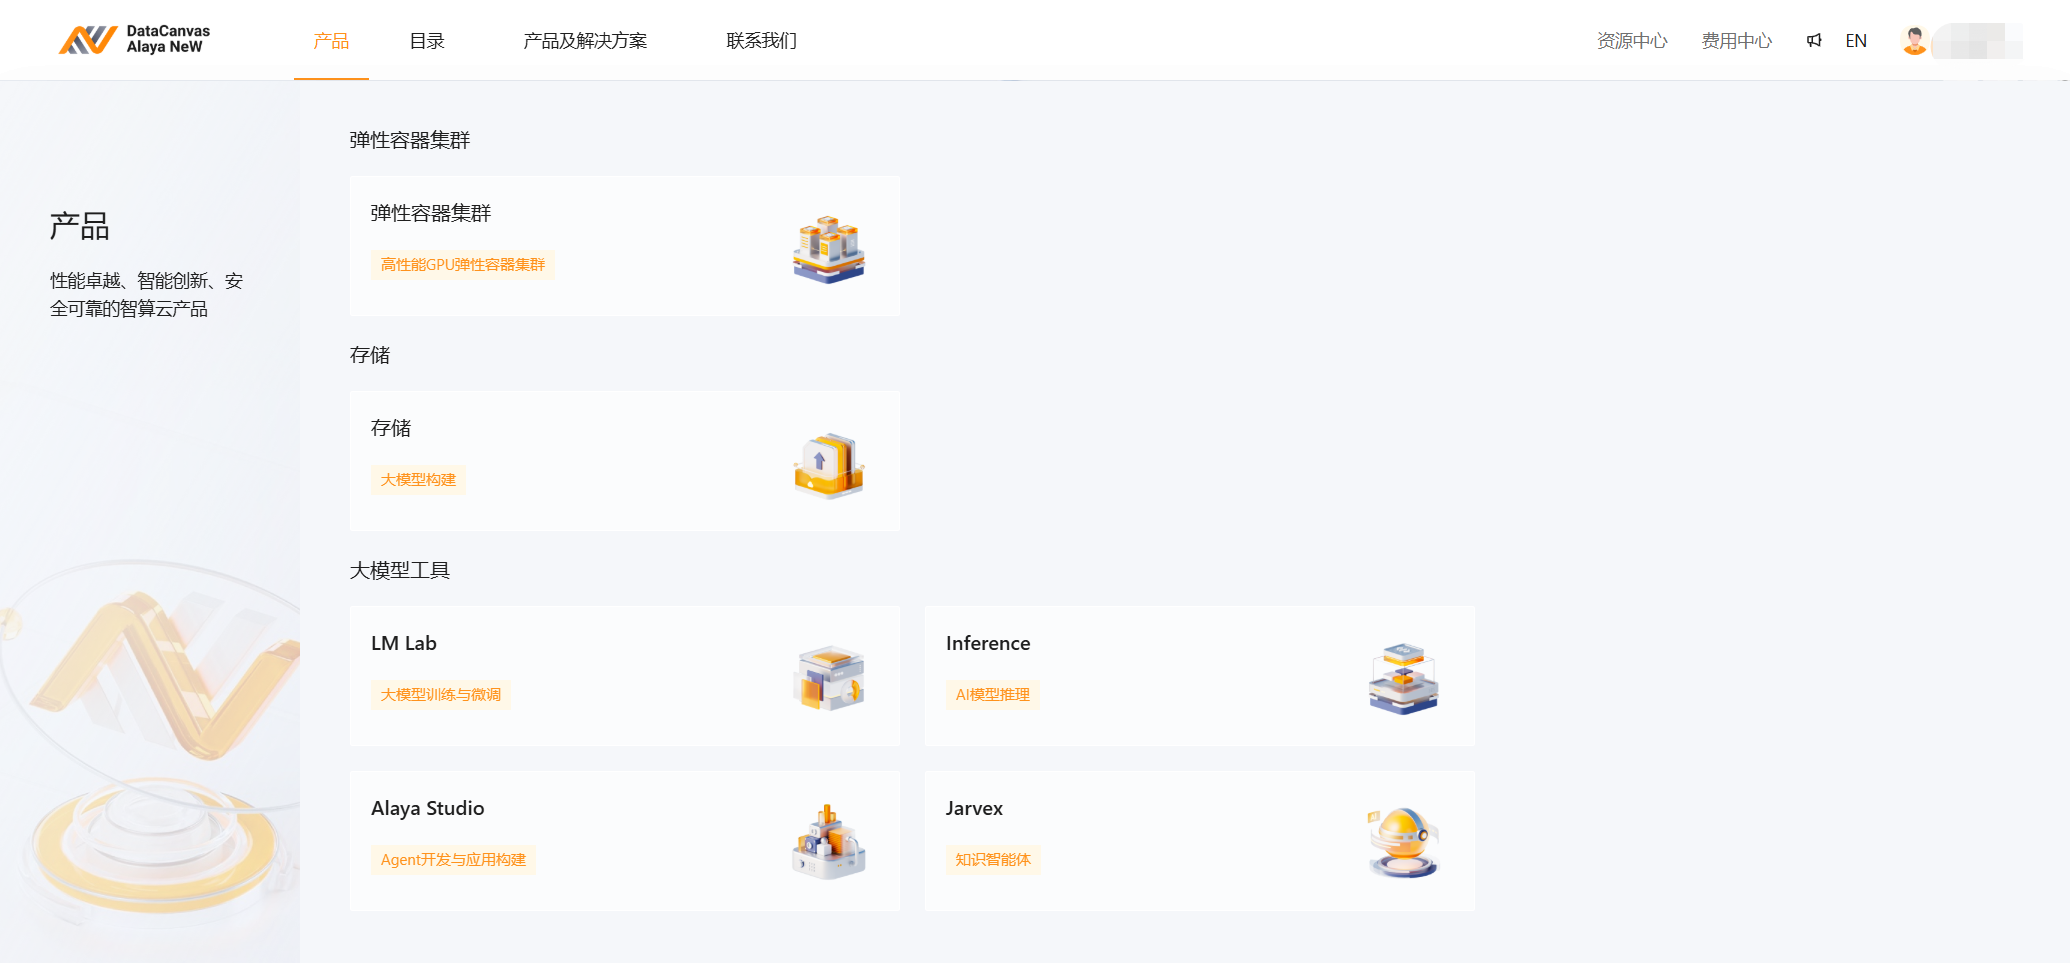Viewport: 2070px width, 963px height.
Task: Click the announcement megaphone icon
Action: (1813, 41)
